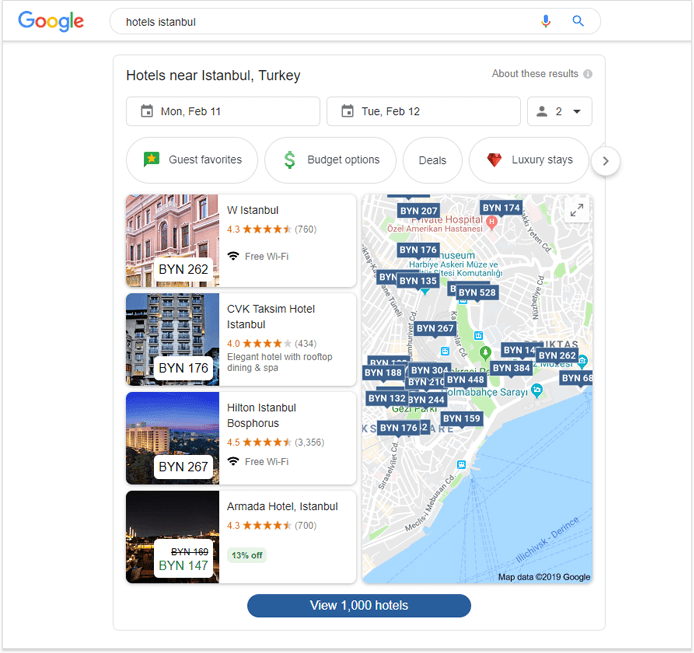Select the Luxury stays filter

[529, 160]
